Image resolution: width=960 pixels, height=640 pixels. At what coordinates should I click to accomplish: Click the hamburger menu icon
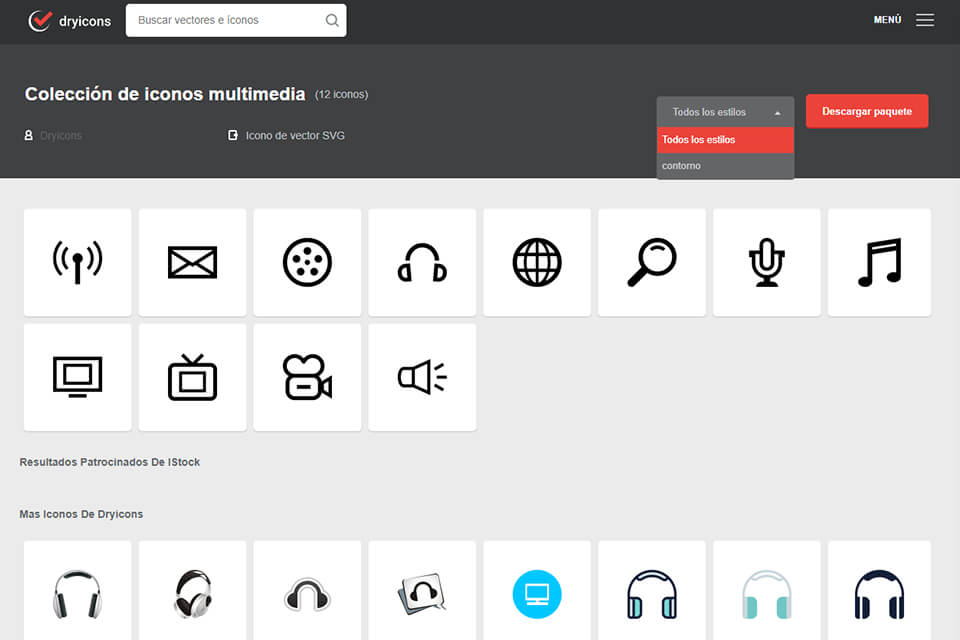click(925, 19)
